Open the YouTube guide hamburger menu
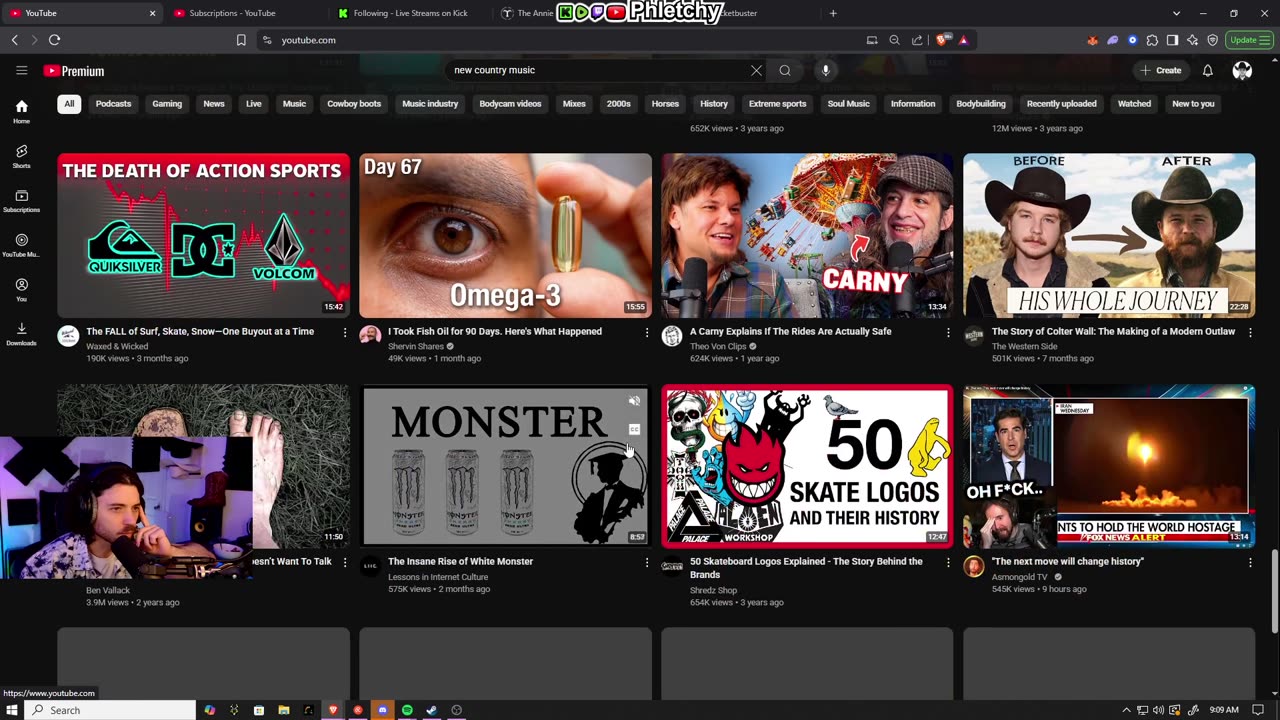Viewport: 1280px width, 720px height. click(21, 70)
